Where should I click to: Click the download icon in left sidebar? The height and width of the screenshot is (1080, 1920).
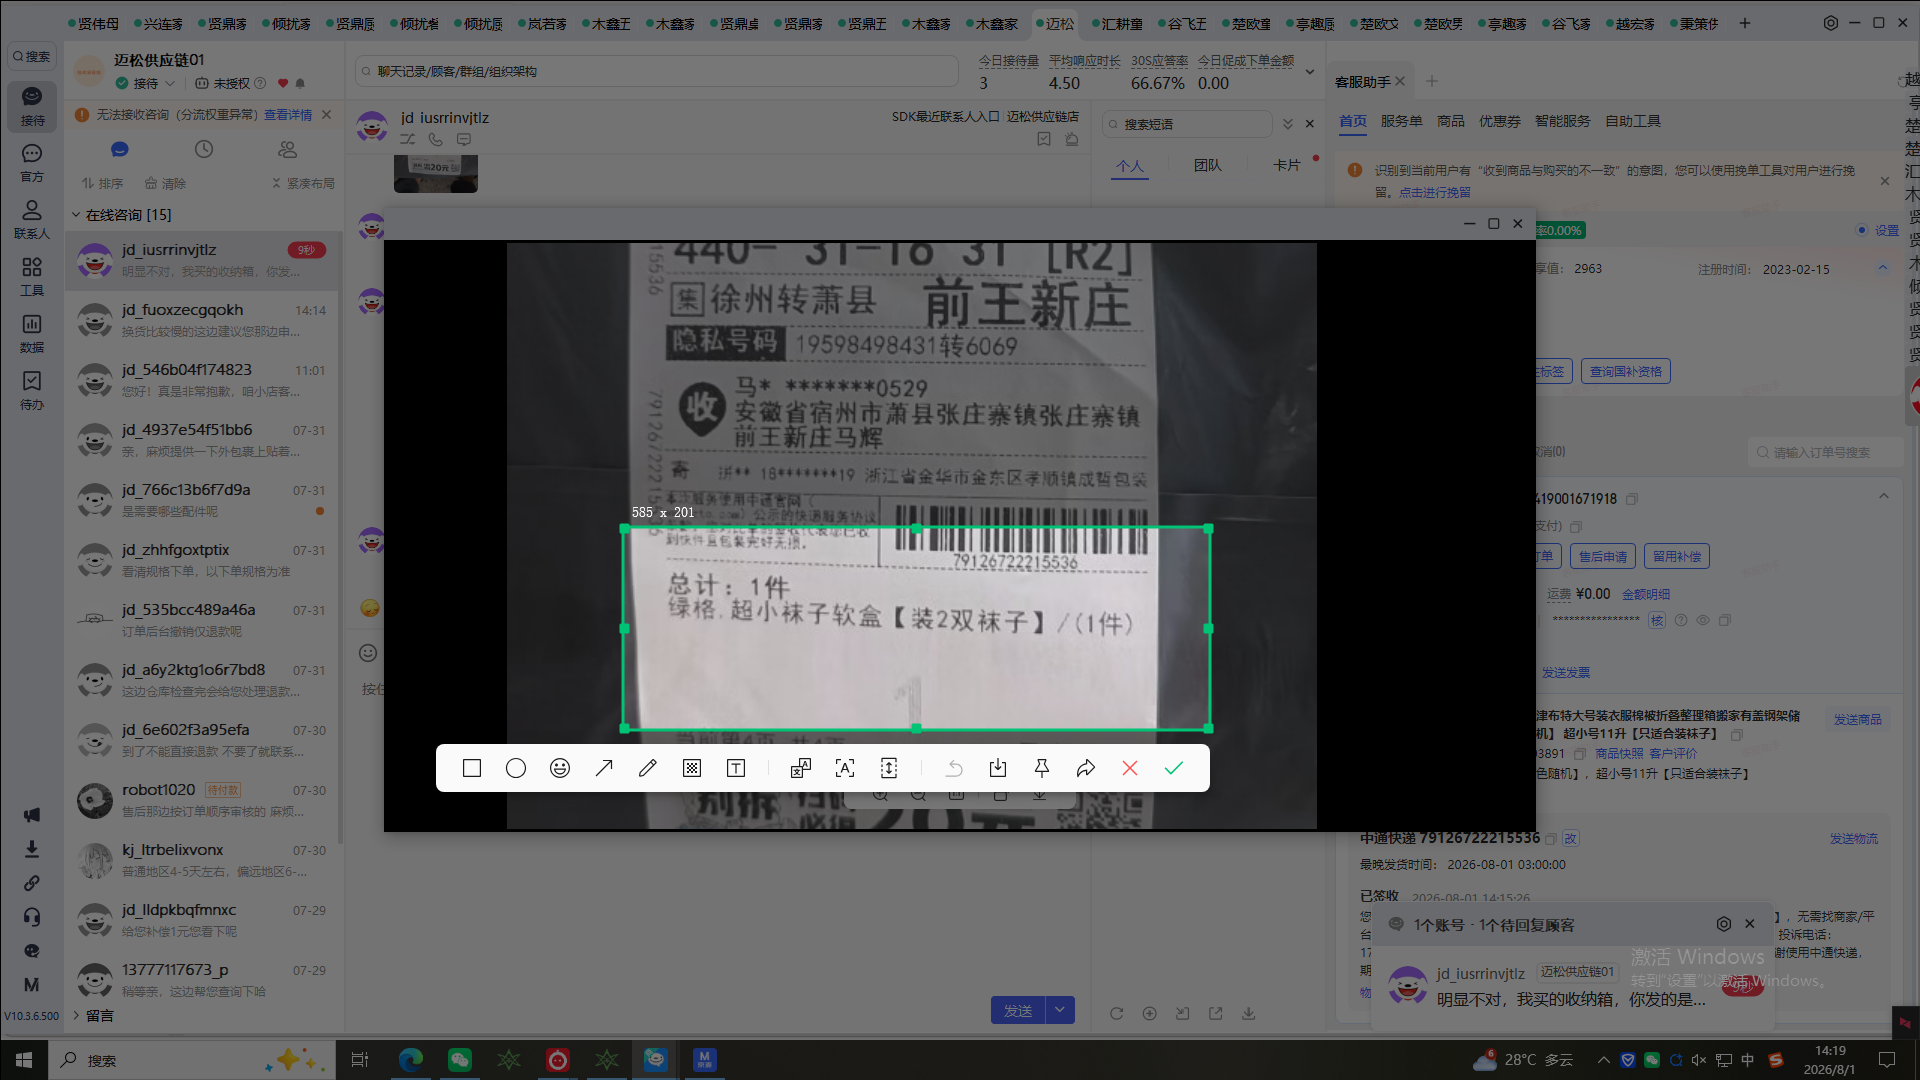[32, 849]
